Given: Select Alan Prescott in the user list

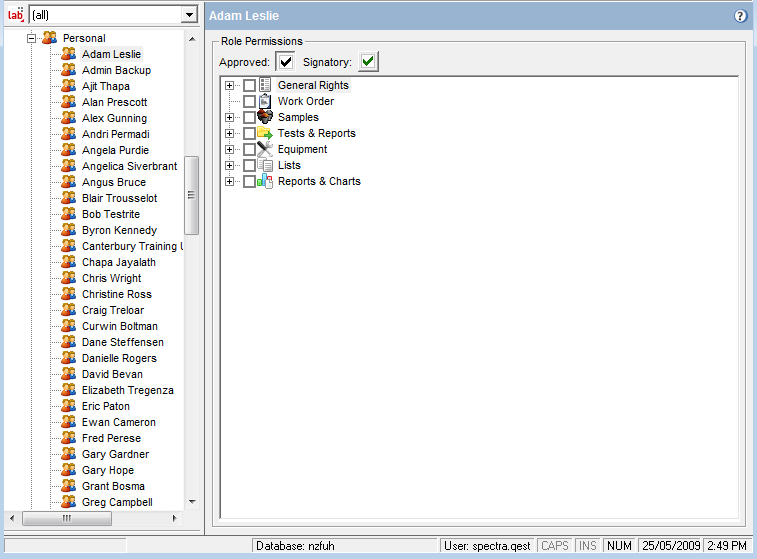Looking at the screenshot, I should [x=114, y=102].
